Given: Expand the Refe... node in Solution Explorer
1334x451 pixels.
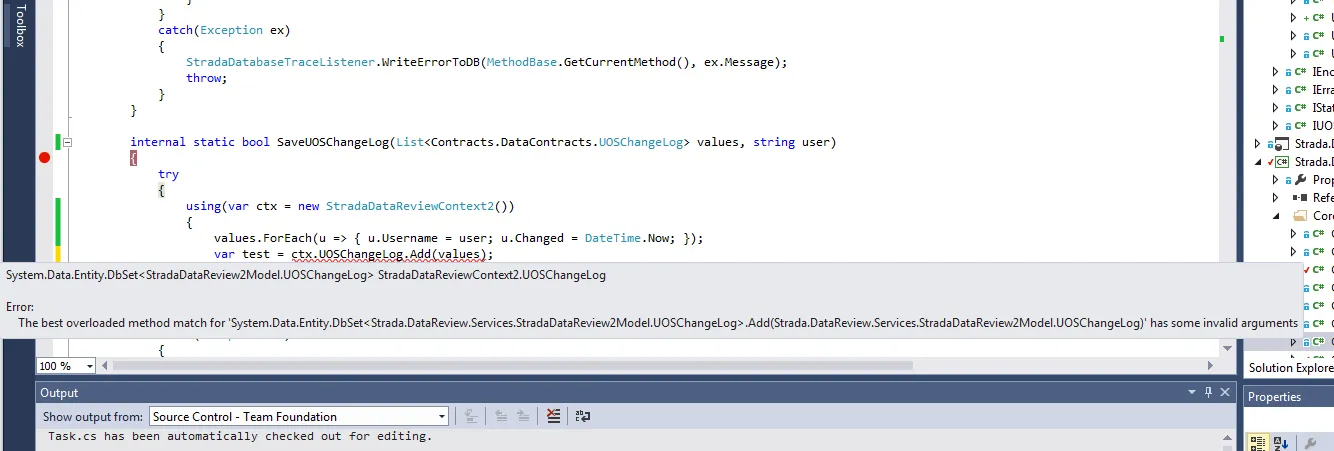Looking at the screenshot, I should point(1275,198).
